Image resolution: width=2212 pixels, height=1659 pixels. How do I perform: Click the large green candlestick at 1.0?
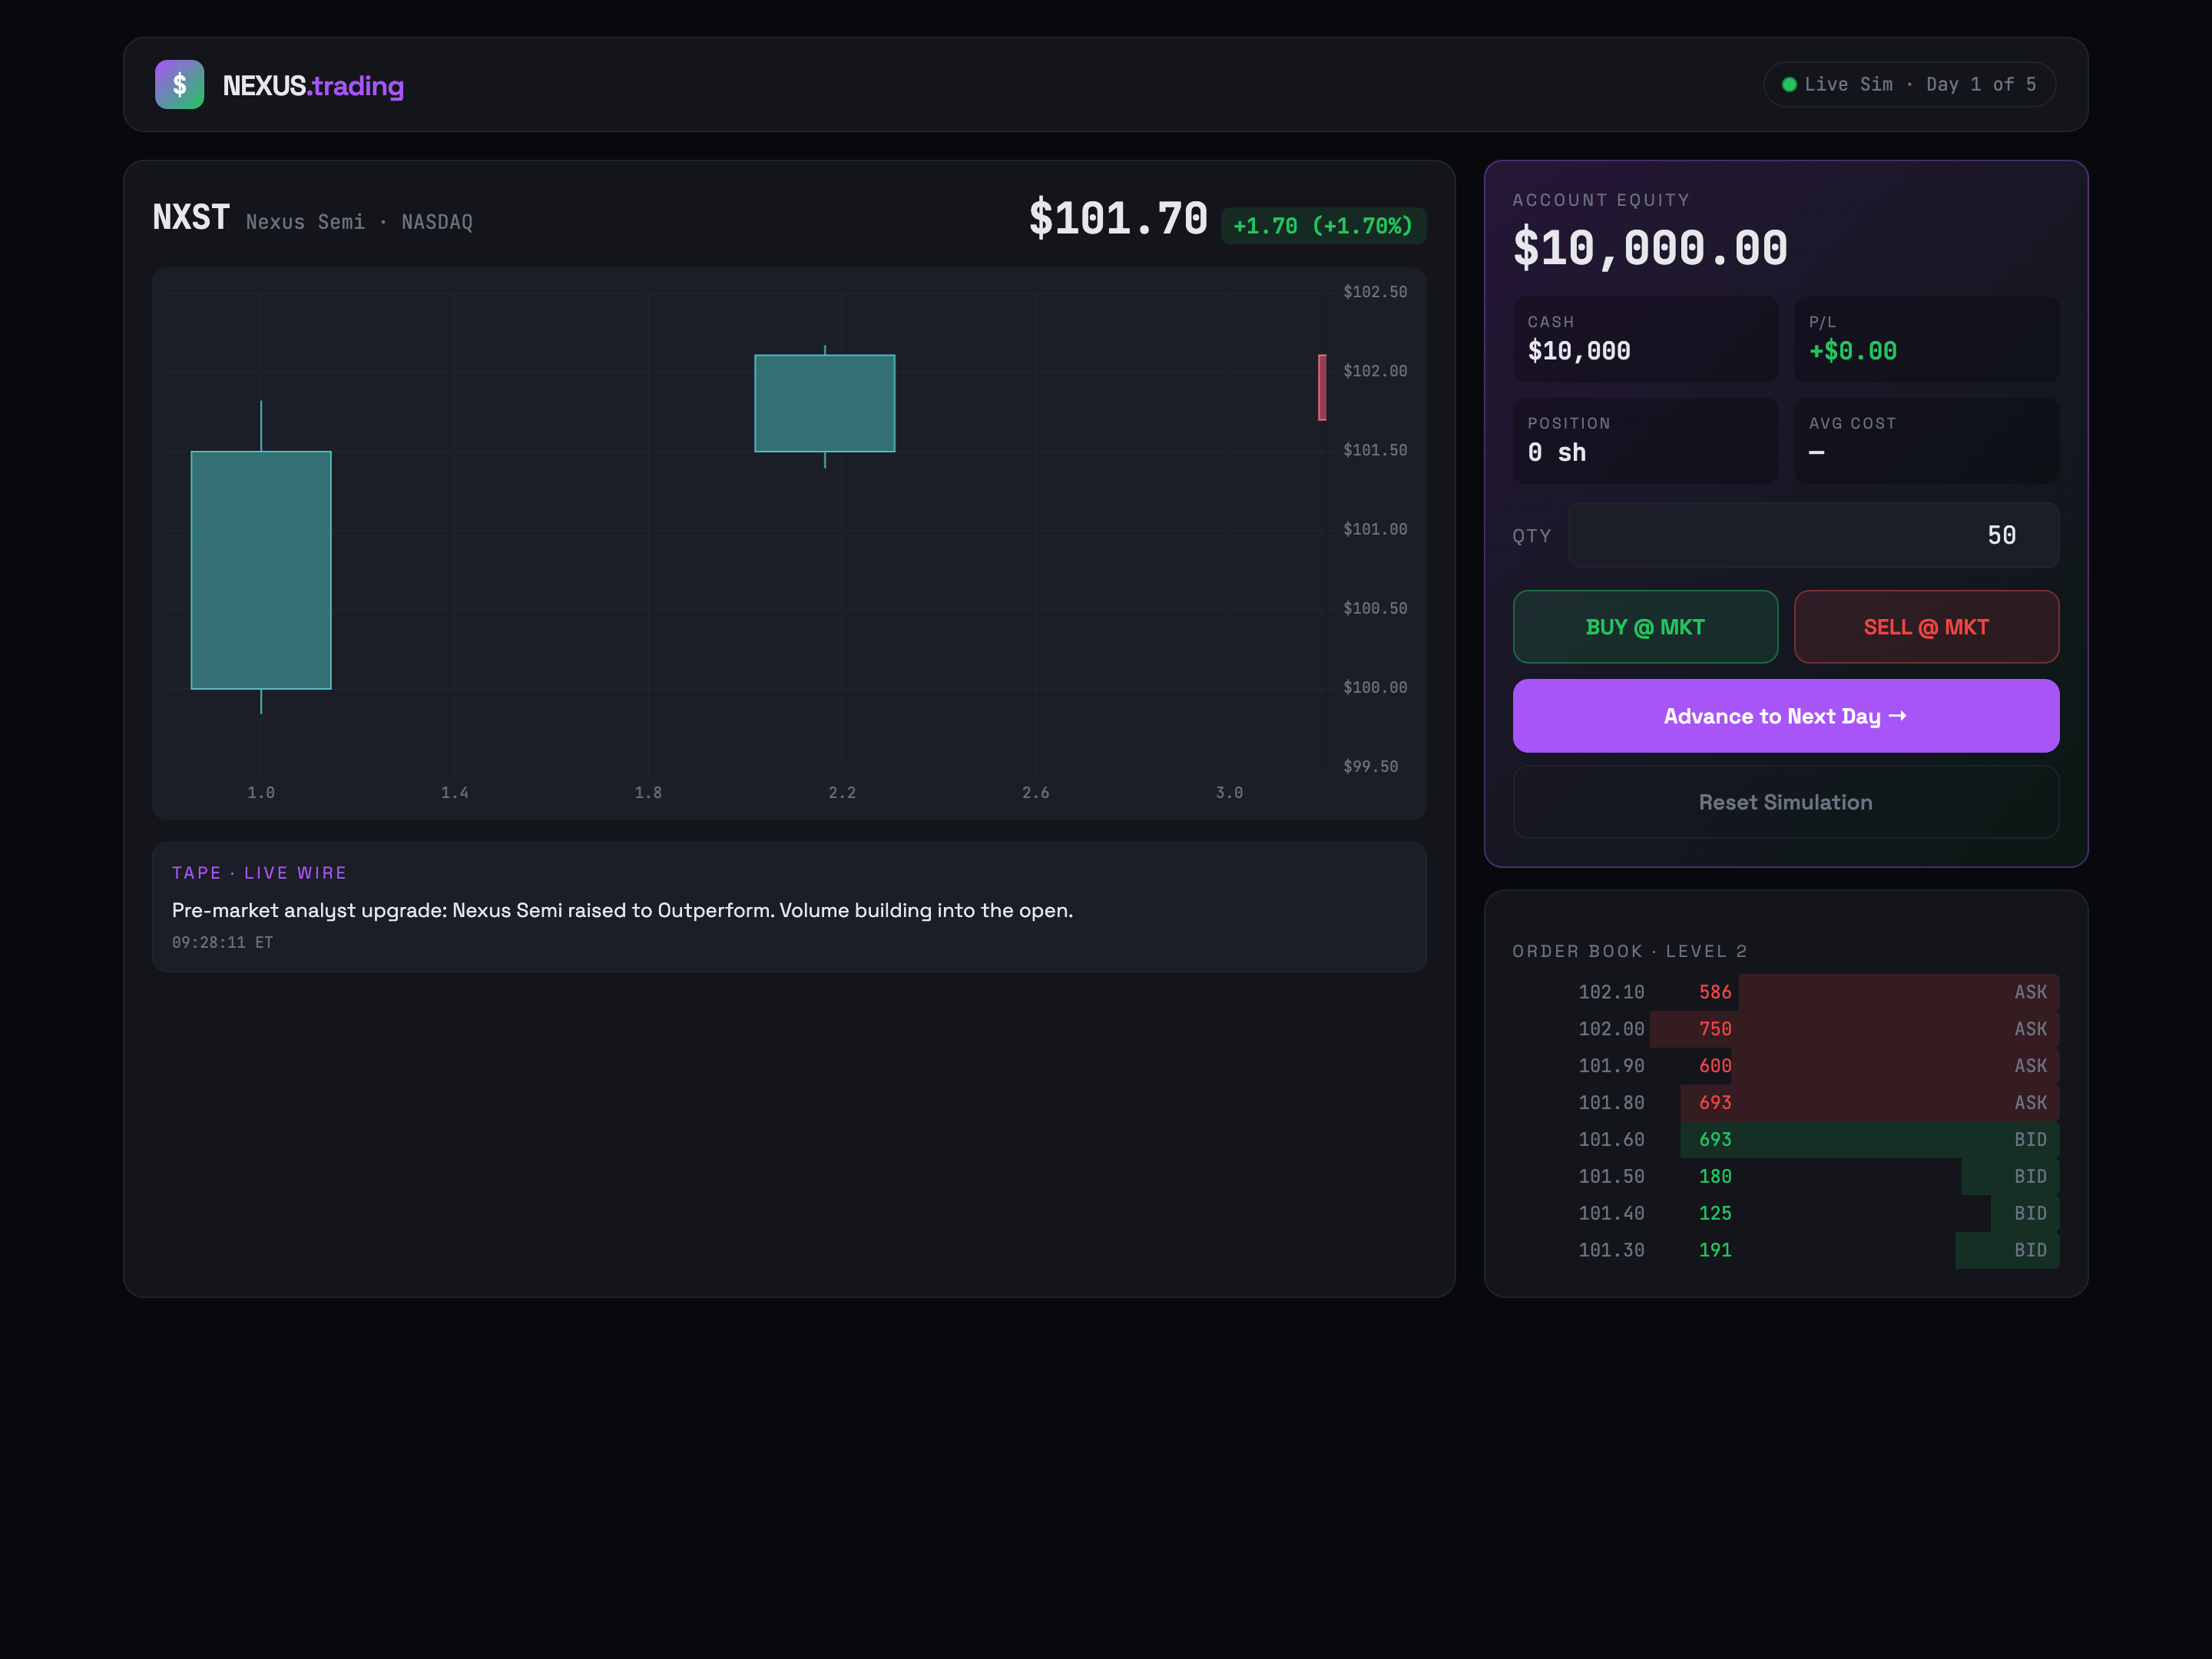(261, 570)
